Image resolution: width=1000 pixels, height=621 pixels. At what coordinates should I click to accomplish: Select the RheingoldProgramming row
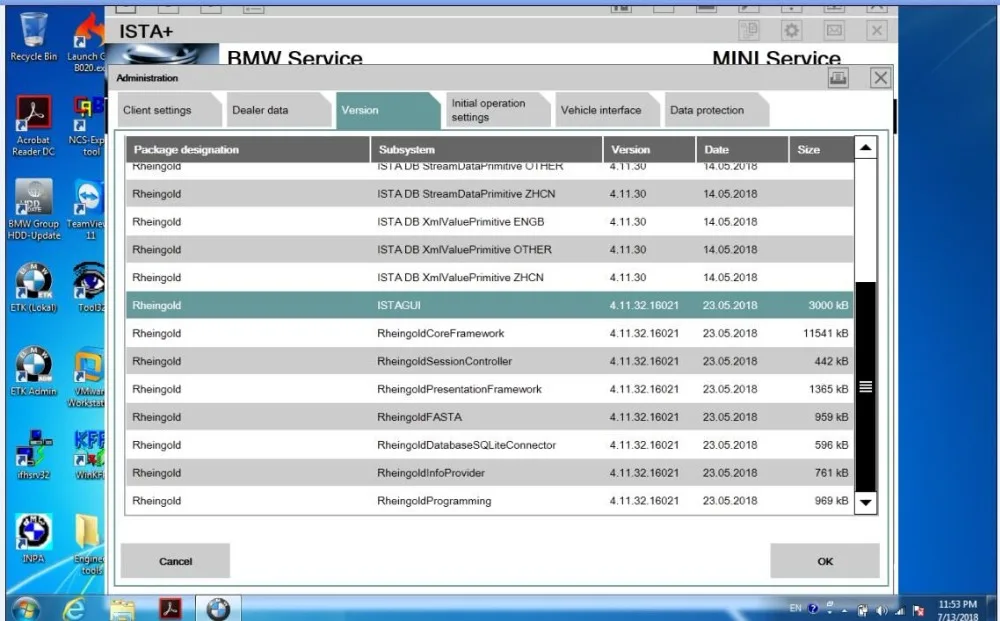490,501
